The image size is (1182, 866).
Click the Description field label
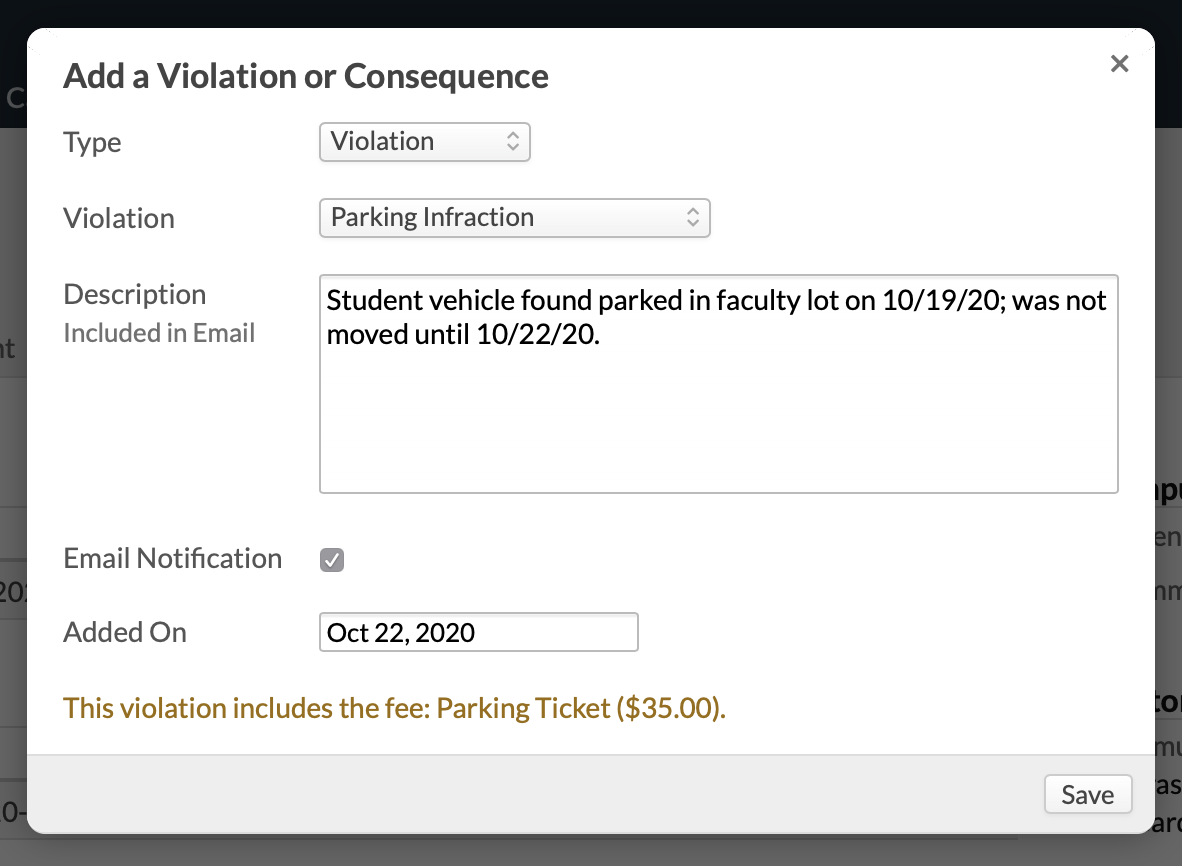tap(134, 295)
